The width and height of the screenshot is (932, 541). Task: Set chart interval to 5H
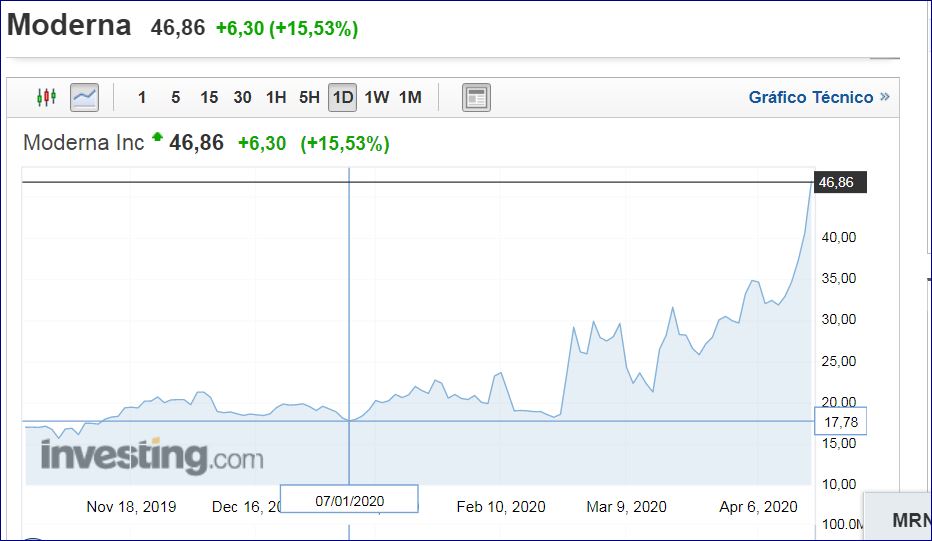point(309,98)
